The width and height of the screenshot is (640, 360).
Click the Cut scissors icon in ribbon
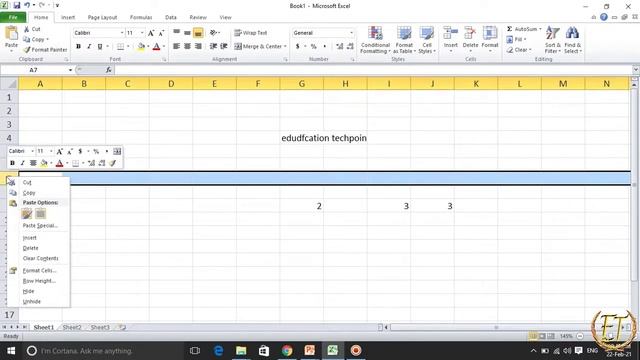point(27,29)
